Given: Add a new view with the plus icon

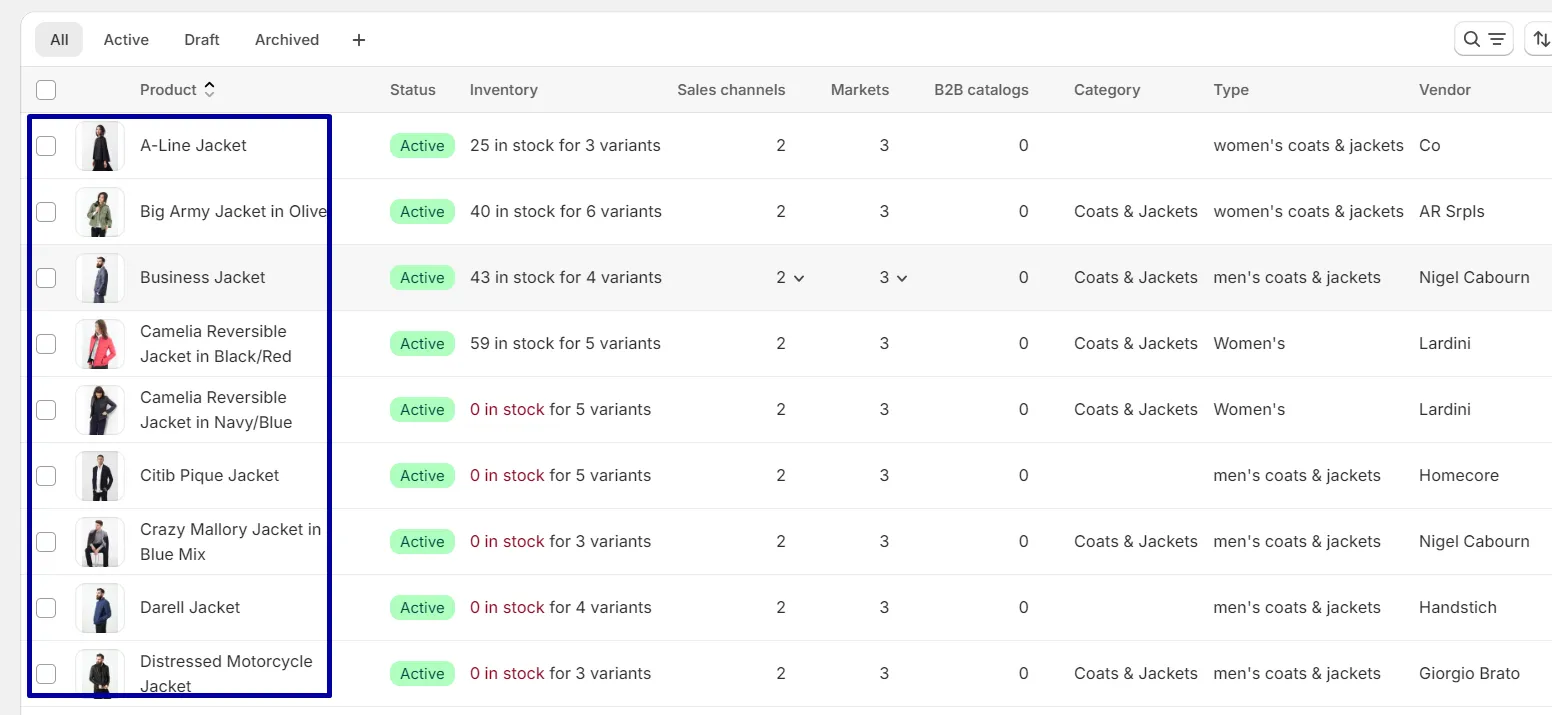Looking at the screenshot, I should (359, 40).
